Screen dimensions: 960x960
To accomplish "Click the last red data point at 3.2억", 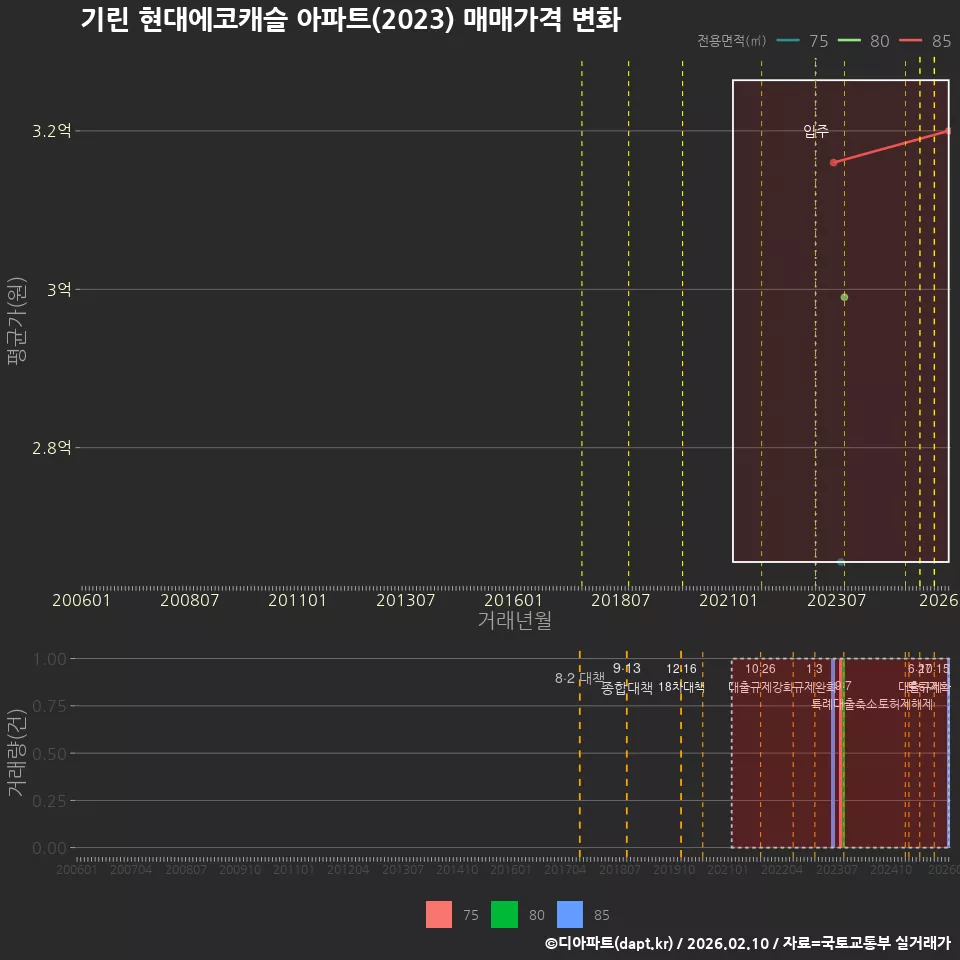I will (948, 130).
